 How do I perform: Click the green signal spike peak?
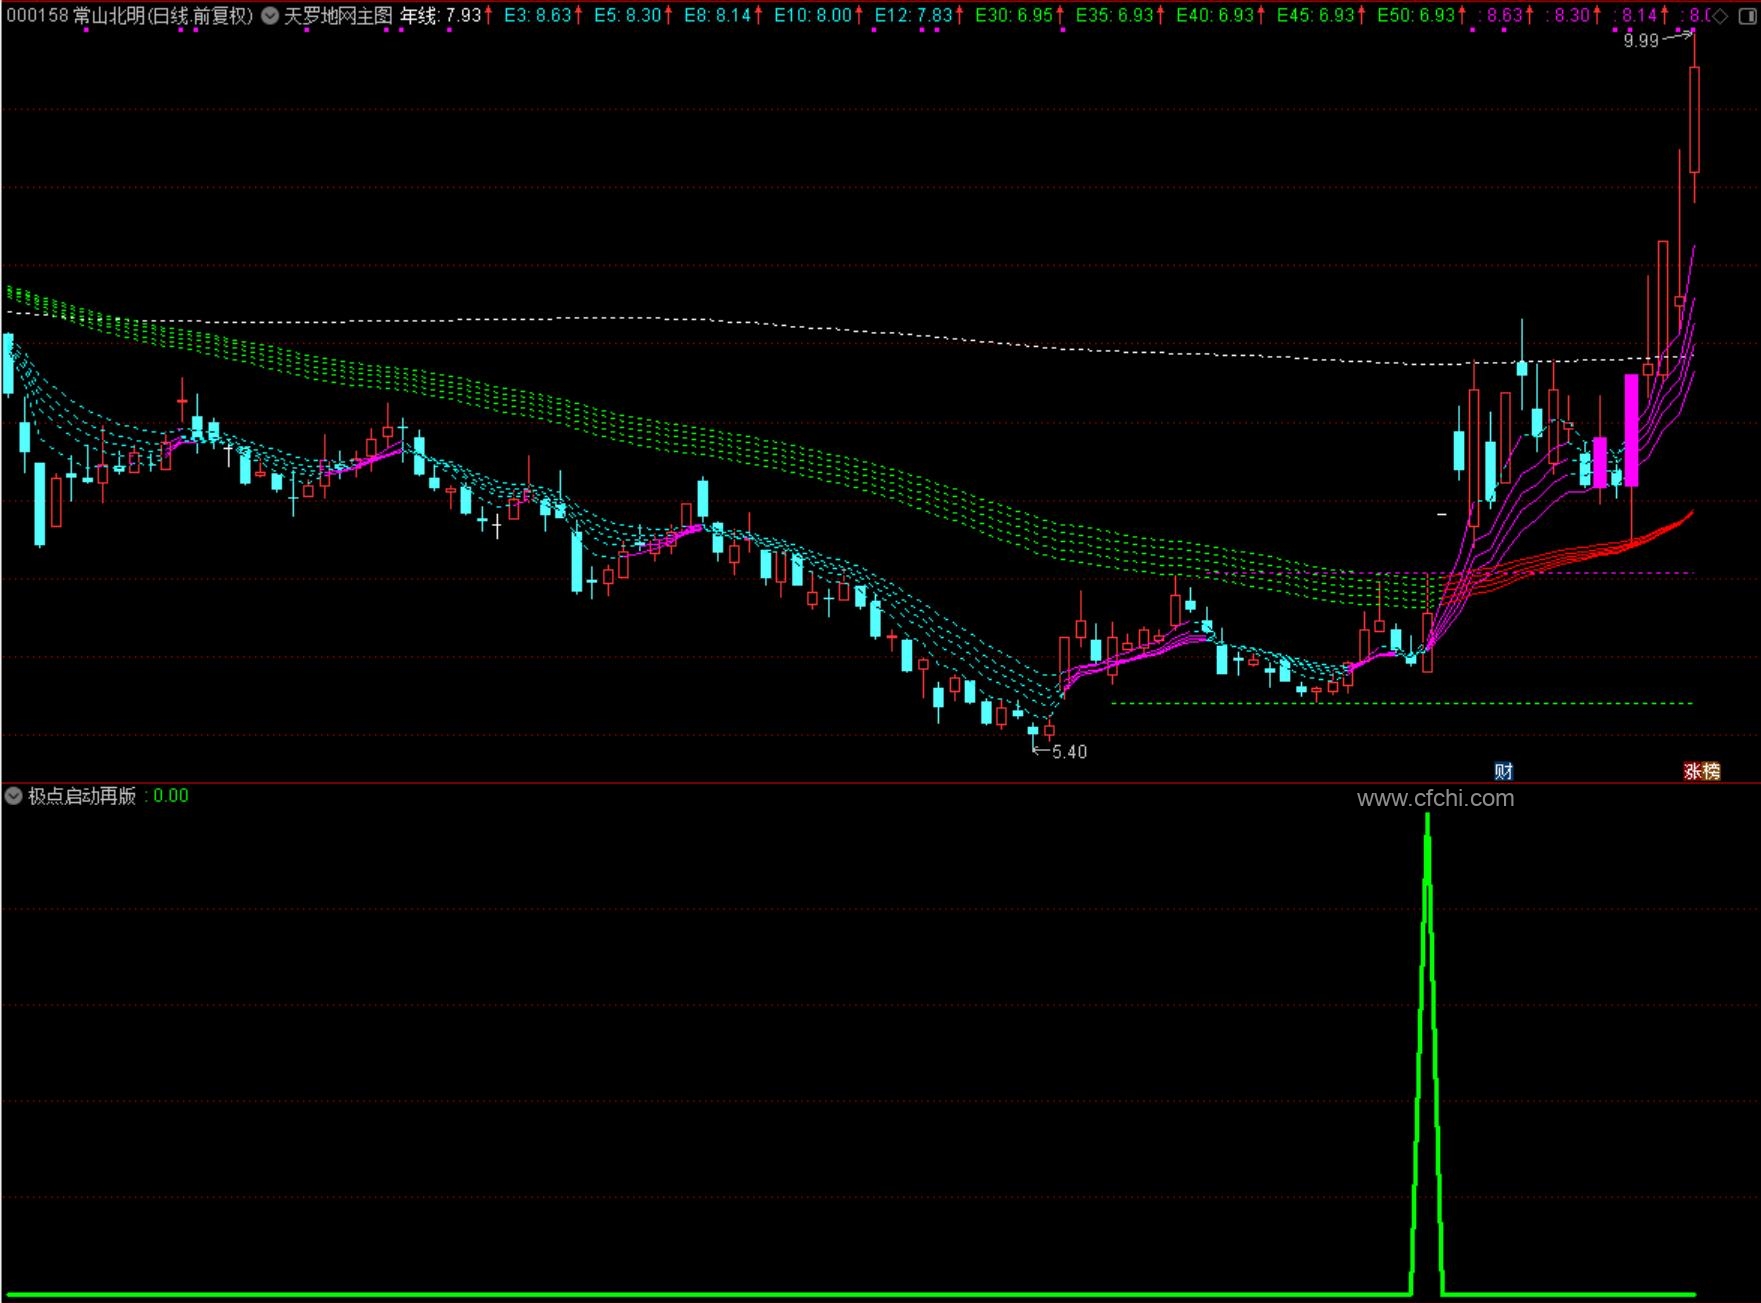point(1427,817)
